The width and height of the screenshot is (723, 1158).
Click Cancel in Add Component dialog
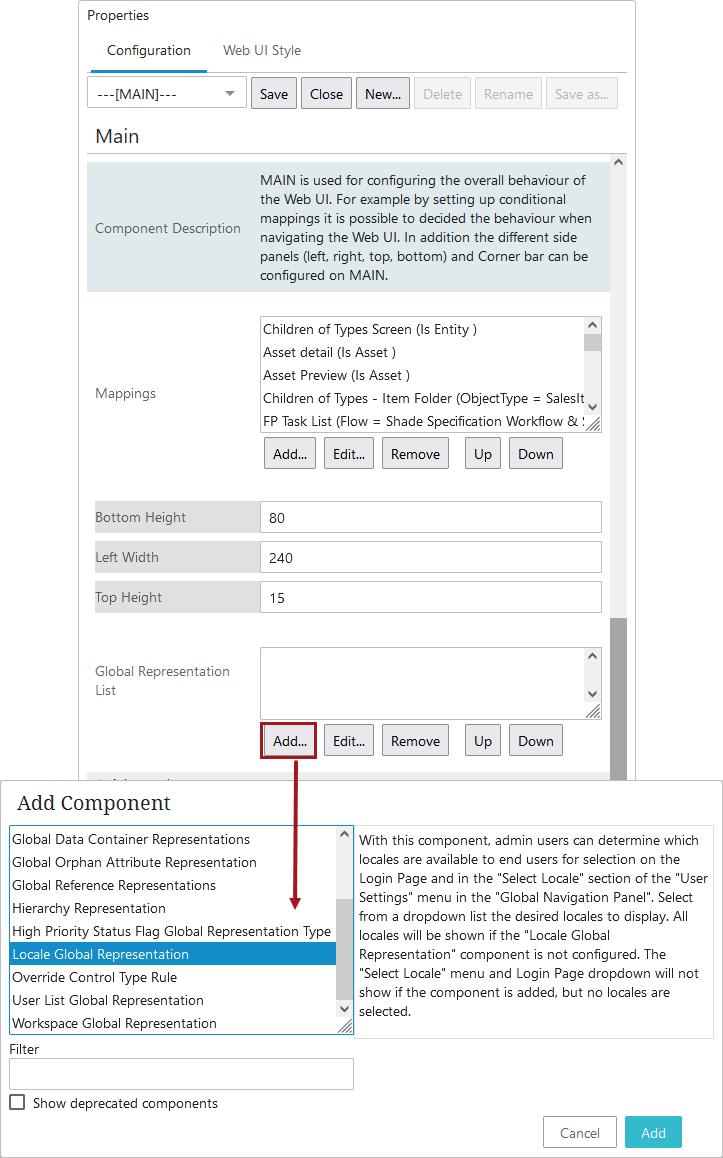pos(580,1132)
